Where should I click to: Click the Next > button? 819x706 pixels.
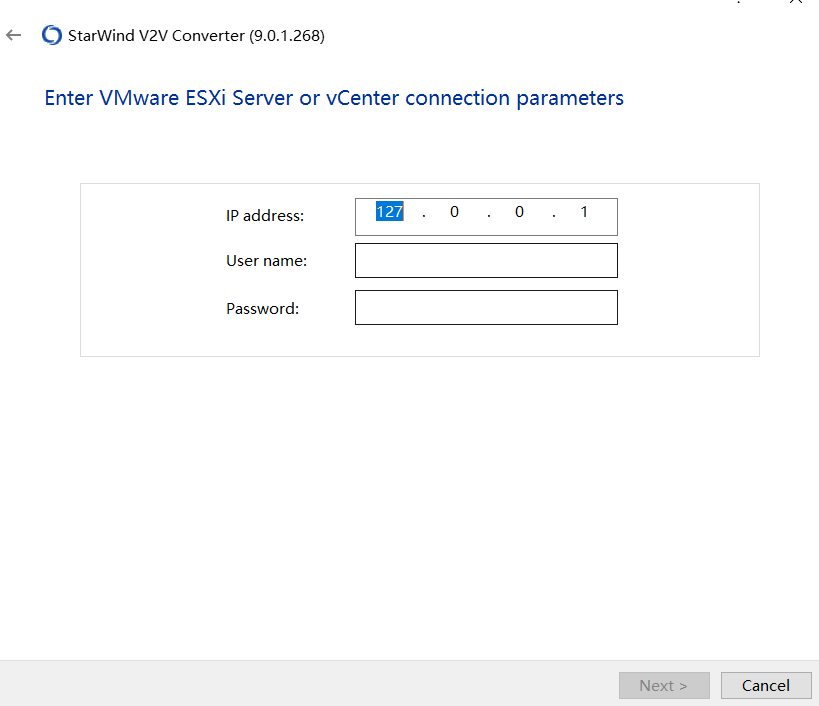click(x=664, y=685)
